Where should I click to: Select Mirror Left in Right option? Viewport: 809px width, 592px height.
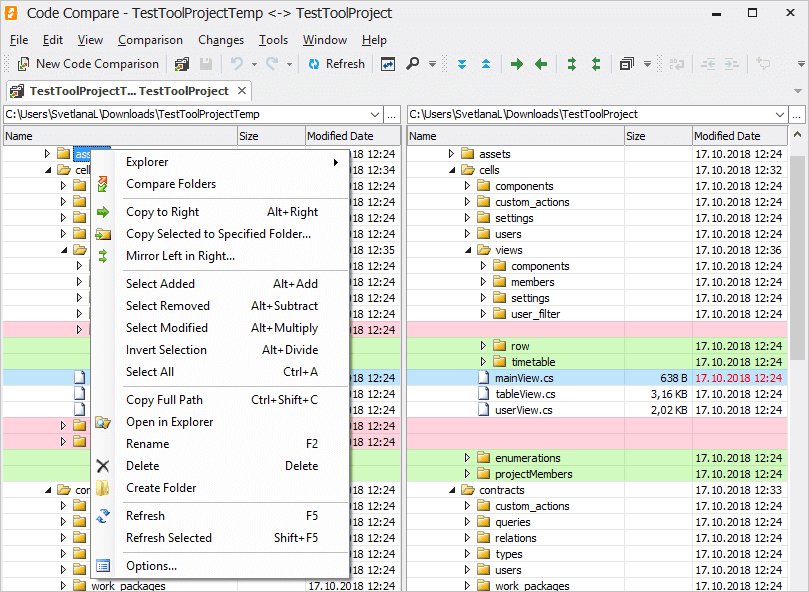pyautogui.click(x=180, y=256)
